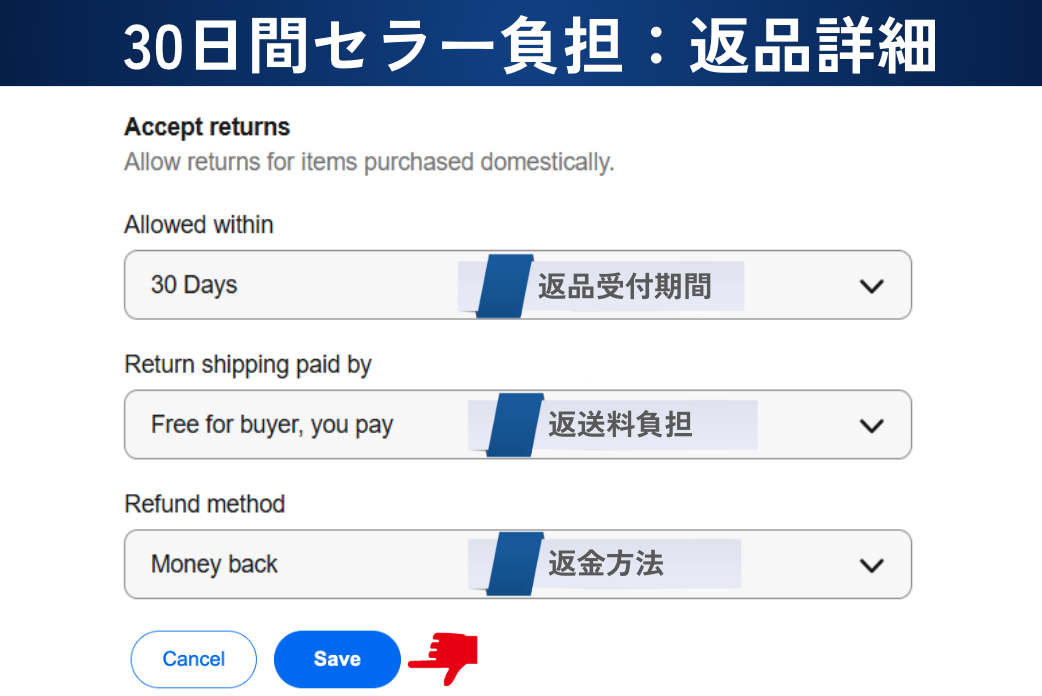Click the chevron arrow of the Money back dropdown
Viewport: 1042px width, 696px height.
click(x=871, y=565)
